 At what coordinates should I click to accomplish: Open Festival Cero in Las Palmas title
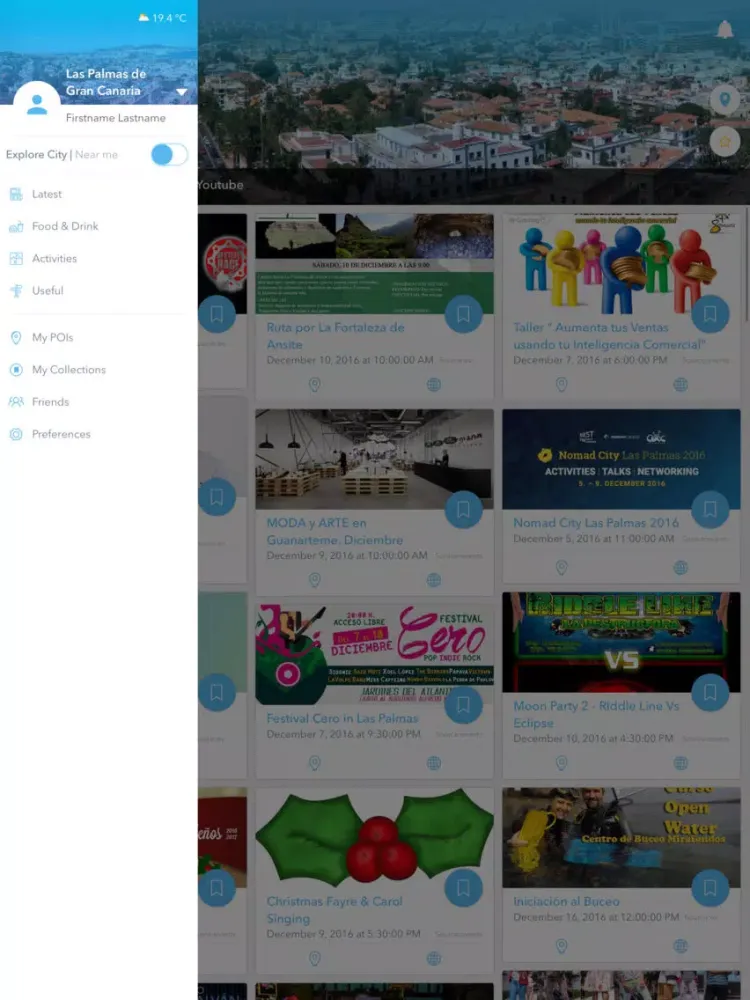click(342, 718)
